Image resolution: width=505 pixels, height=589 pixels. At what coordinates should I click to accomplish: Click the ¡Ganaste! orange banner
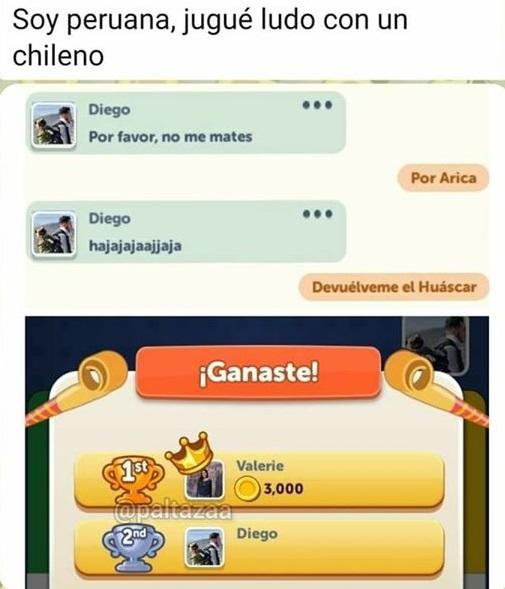(259, 372)
